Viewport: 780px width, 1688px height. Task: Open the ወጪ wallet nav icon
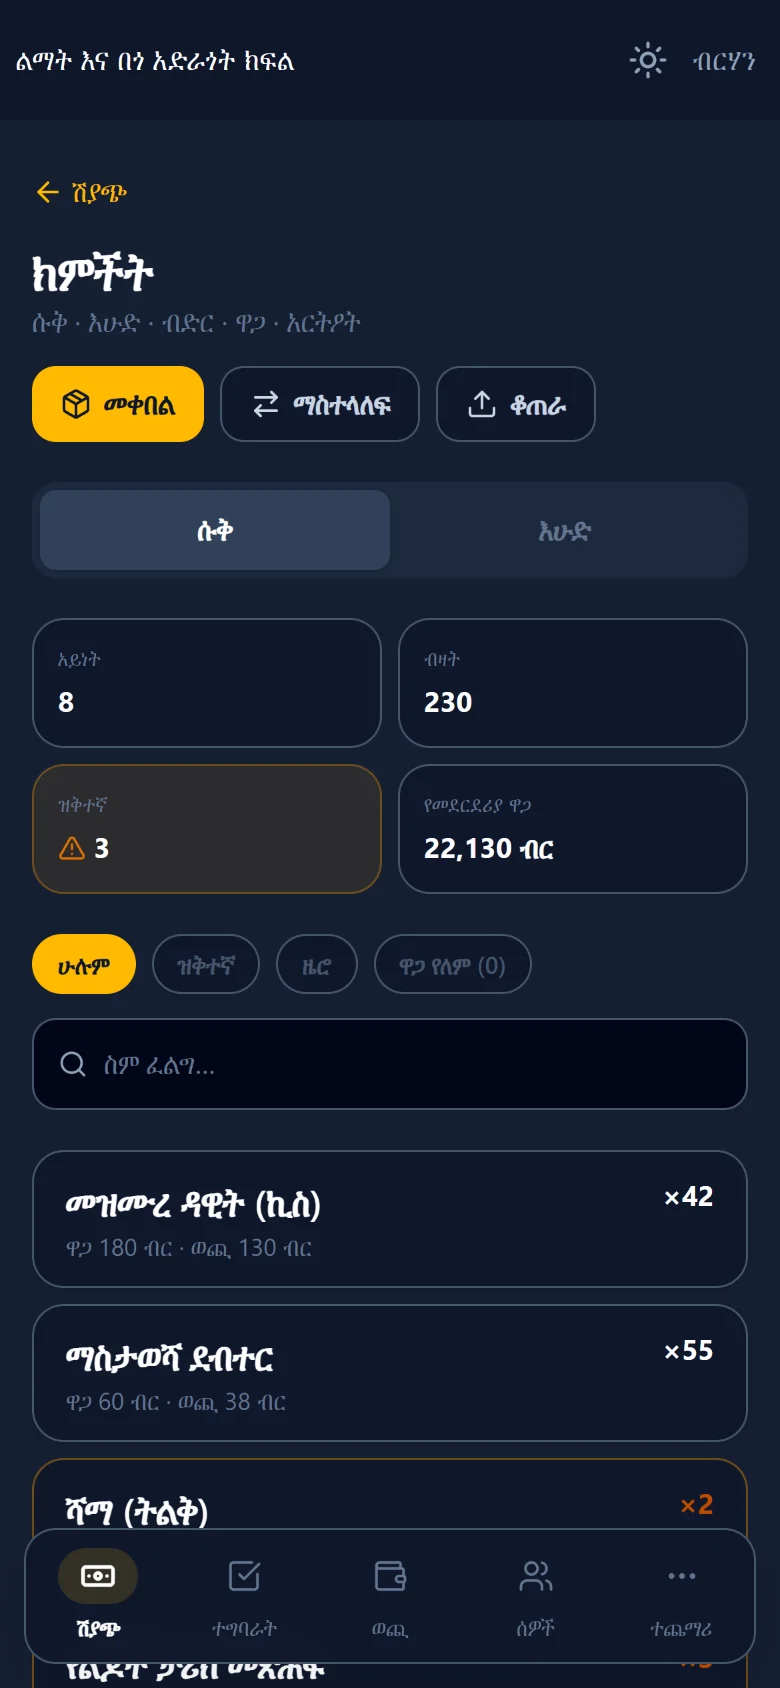390,1576
